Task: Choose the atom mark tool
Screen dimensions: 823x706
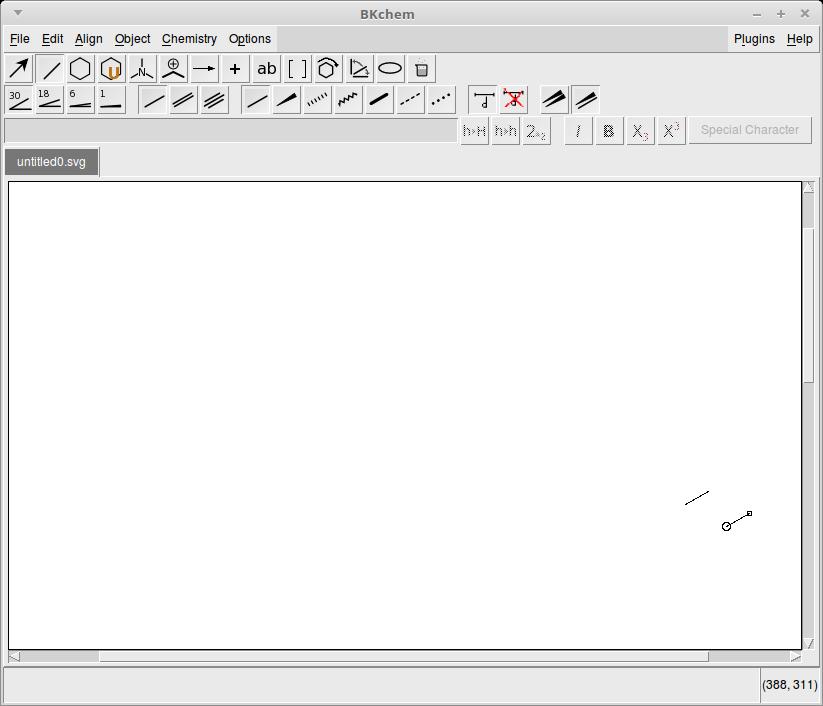Action: (173, 69)
